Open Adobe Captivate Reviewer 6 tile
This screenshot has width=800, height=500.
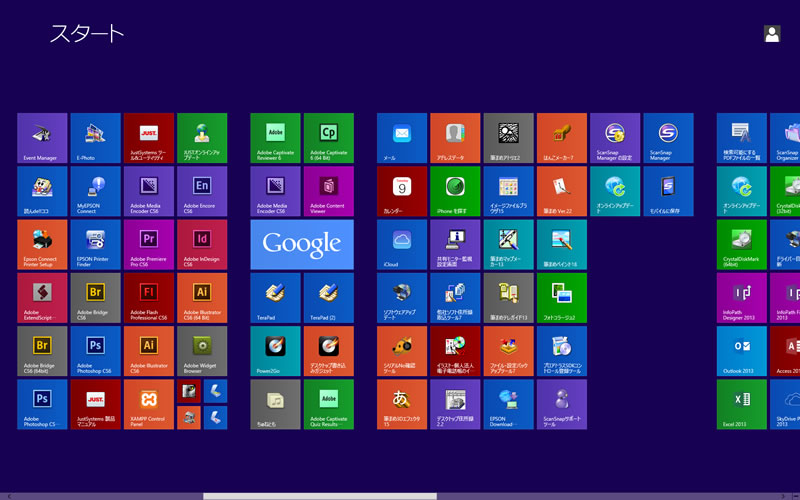click(276, 138)
